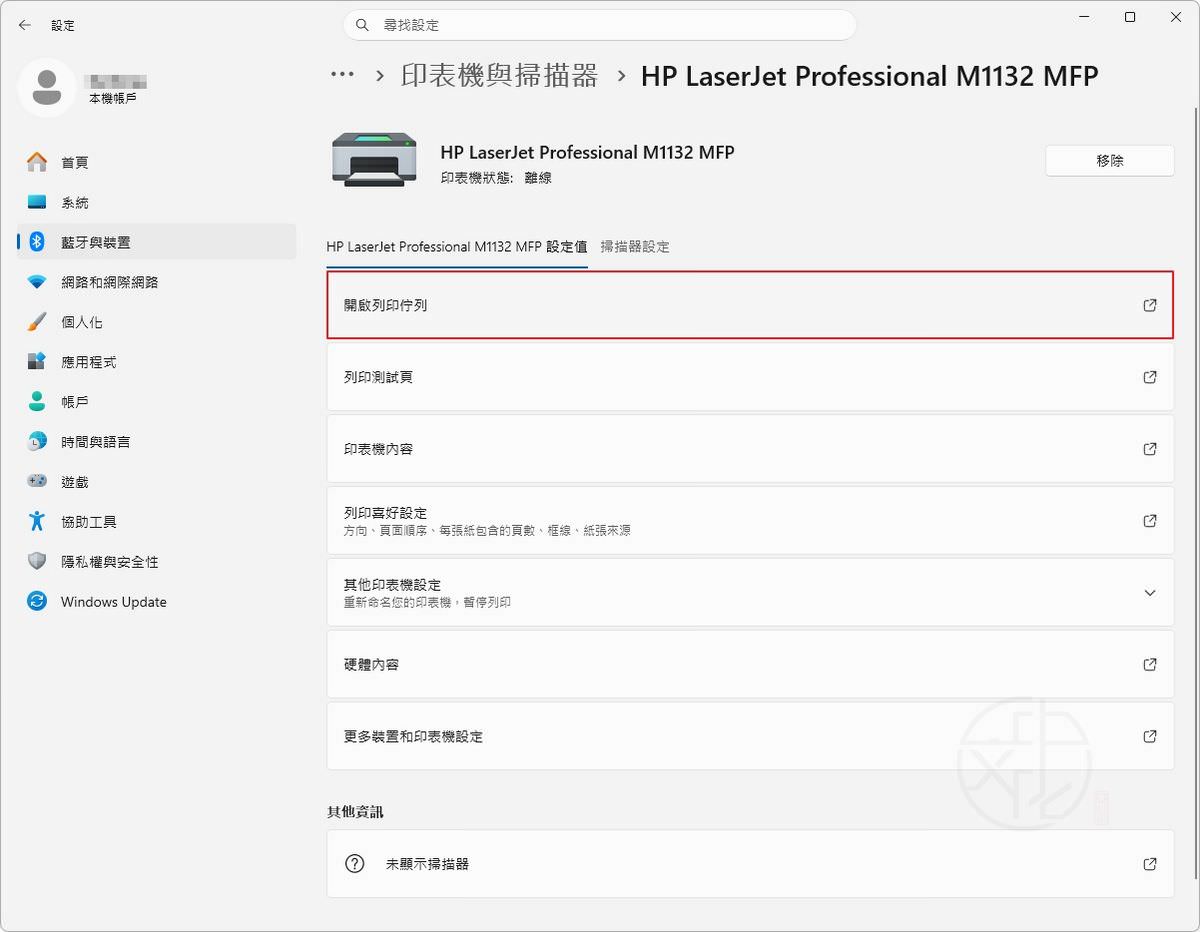Open 時間與語言 in sidebar
Screen dimensions: 1200x932
click(157, 442)
